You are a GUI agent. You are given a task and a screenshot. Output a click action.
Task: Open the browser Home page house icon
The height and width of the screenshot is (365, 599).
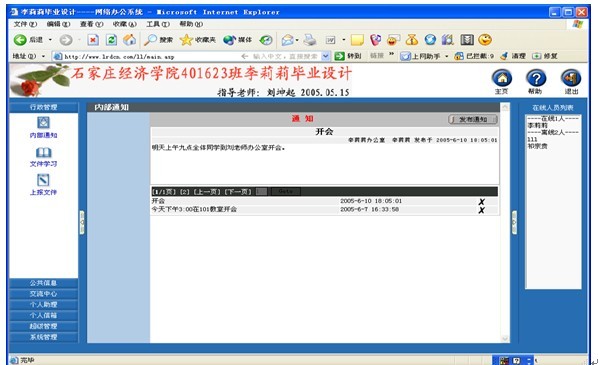coord(130,40)
